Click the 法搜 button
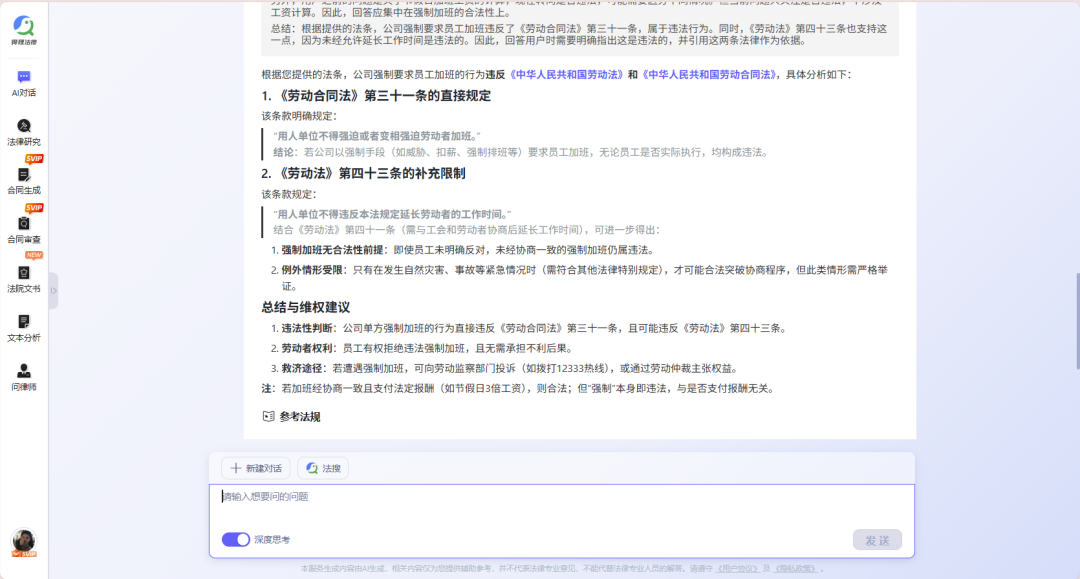This screenshot has width=1080, height=579. click(x=323, y=468)
